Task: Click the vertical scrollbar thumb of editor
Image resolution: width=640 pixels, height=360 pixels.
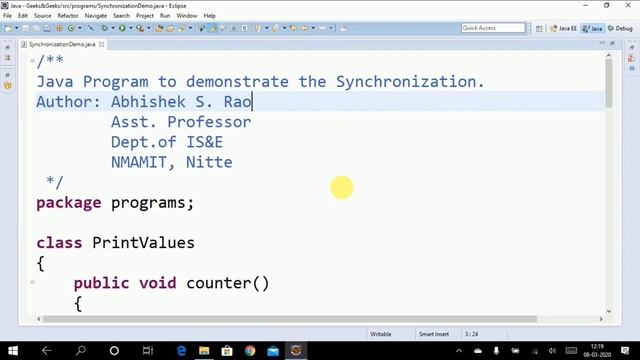Action: click(609, 83)
